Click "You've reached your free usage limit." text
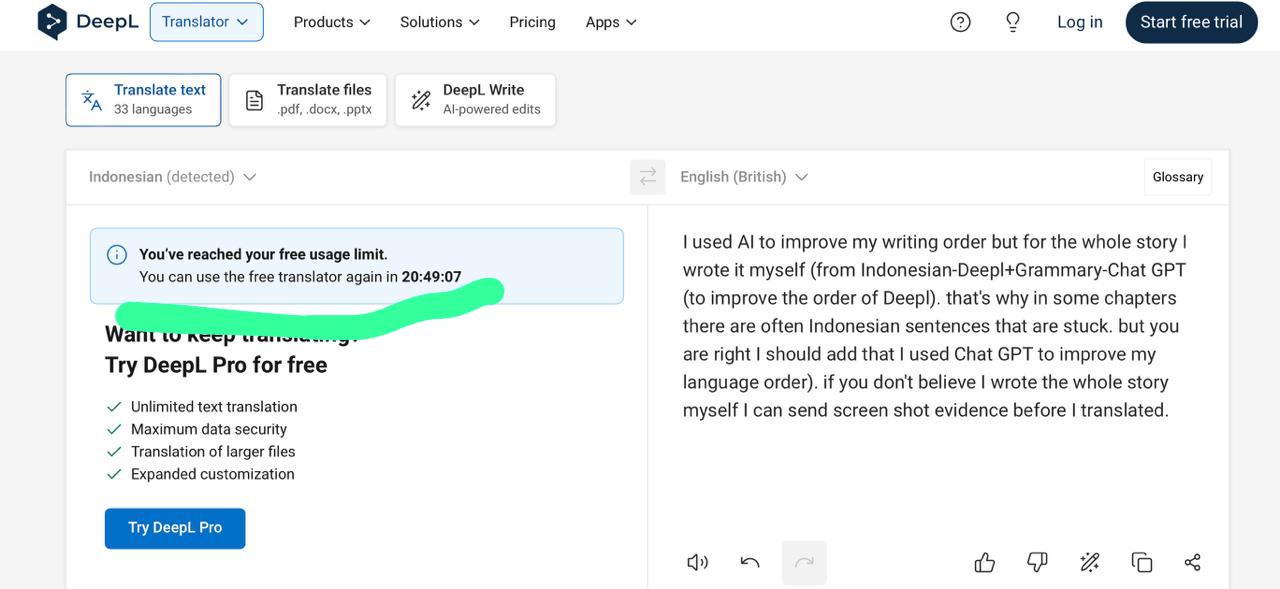Viewport: 1280px width, 589px height. tap(263, 254)
